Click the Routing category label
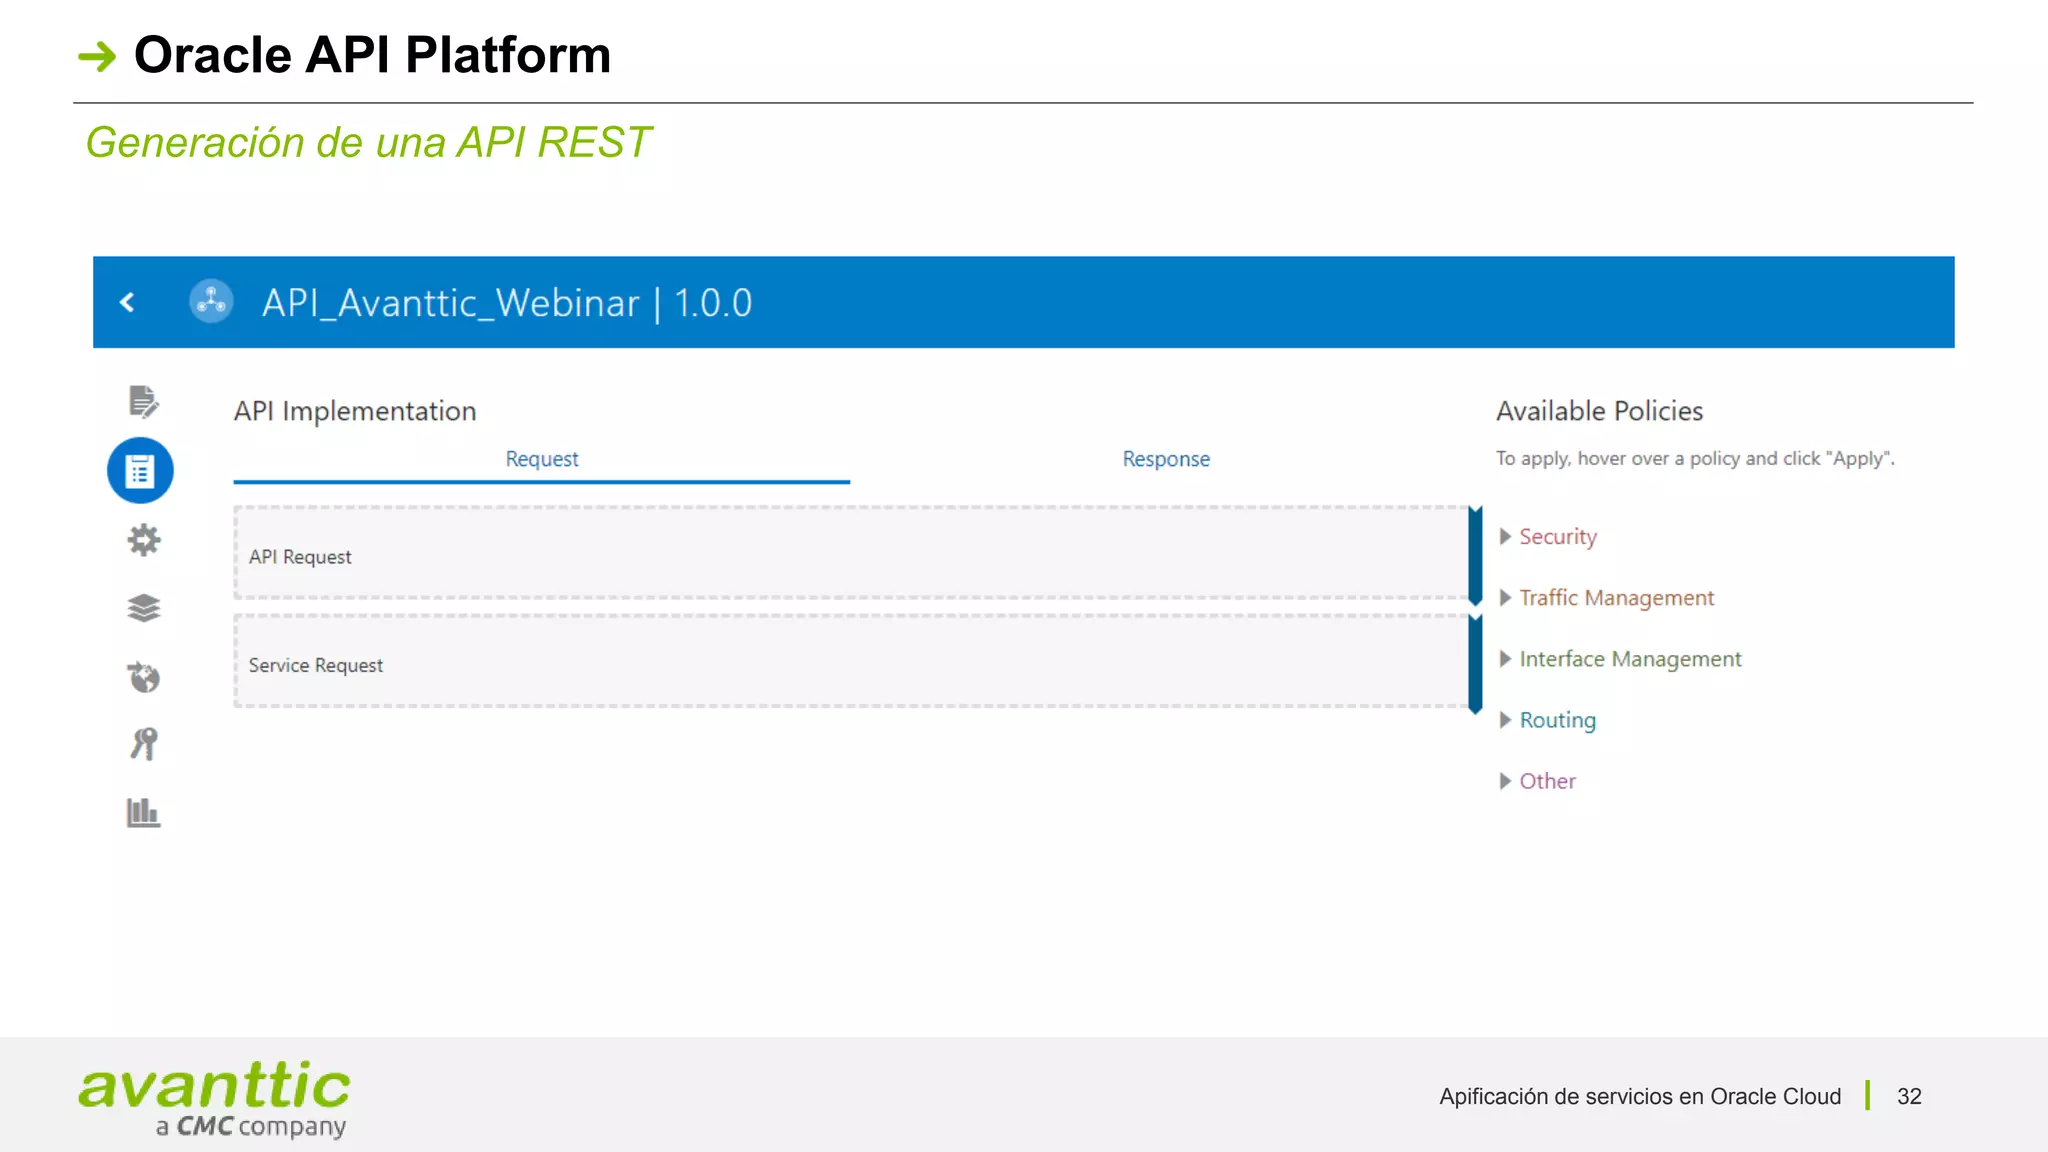 pyautogui.click(x=1558, y=720)
